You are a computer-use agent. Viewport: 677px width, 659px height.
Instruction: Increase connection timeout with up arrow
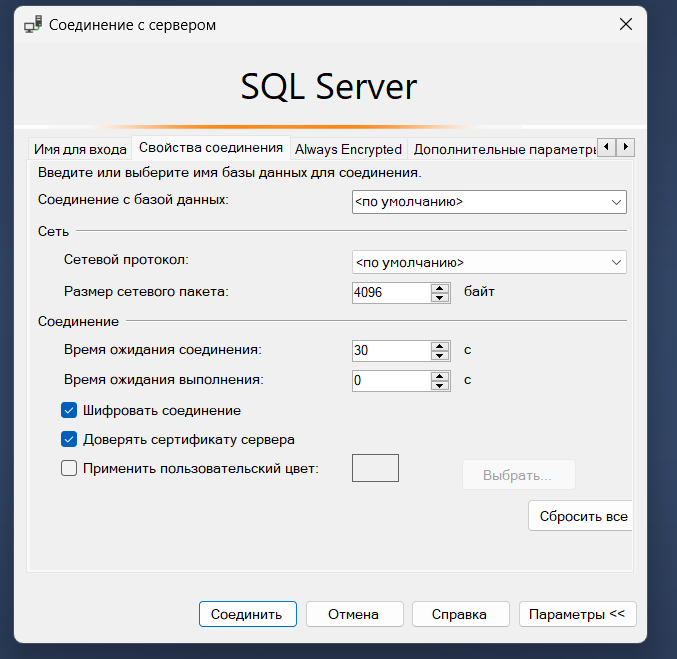[440, 346]
